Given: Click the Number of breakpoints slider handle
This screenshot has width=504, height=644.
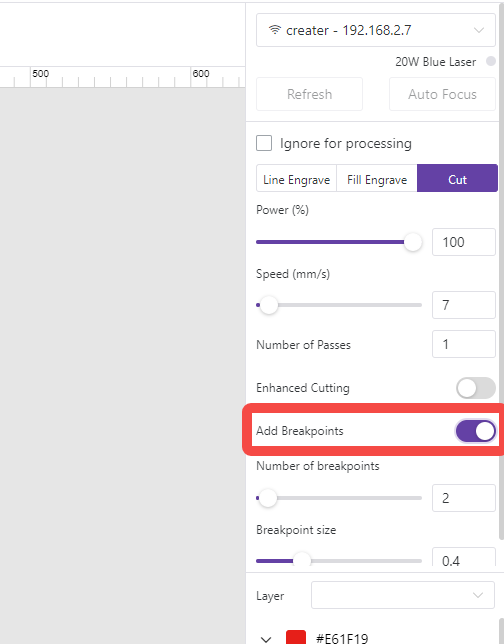Looking at the screenshot, I should point(268,498).
